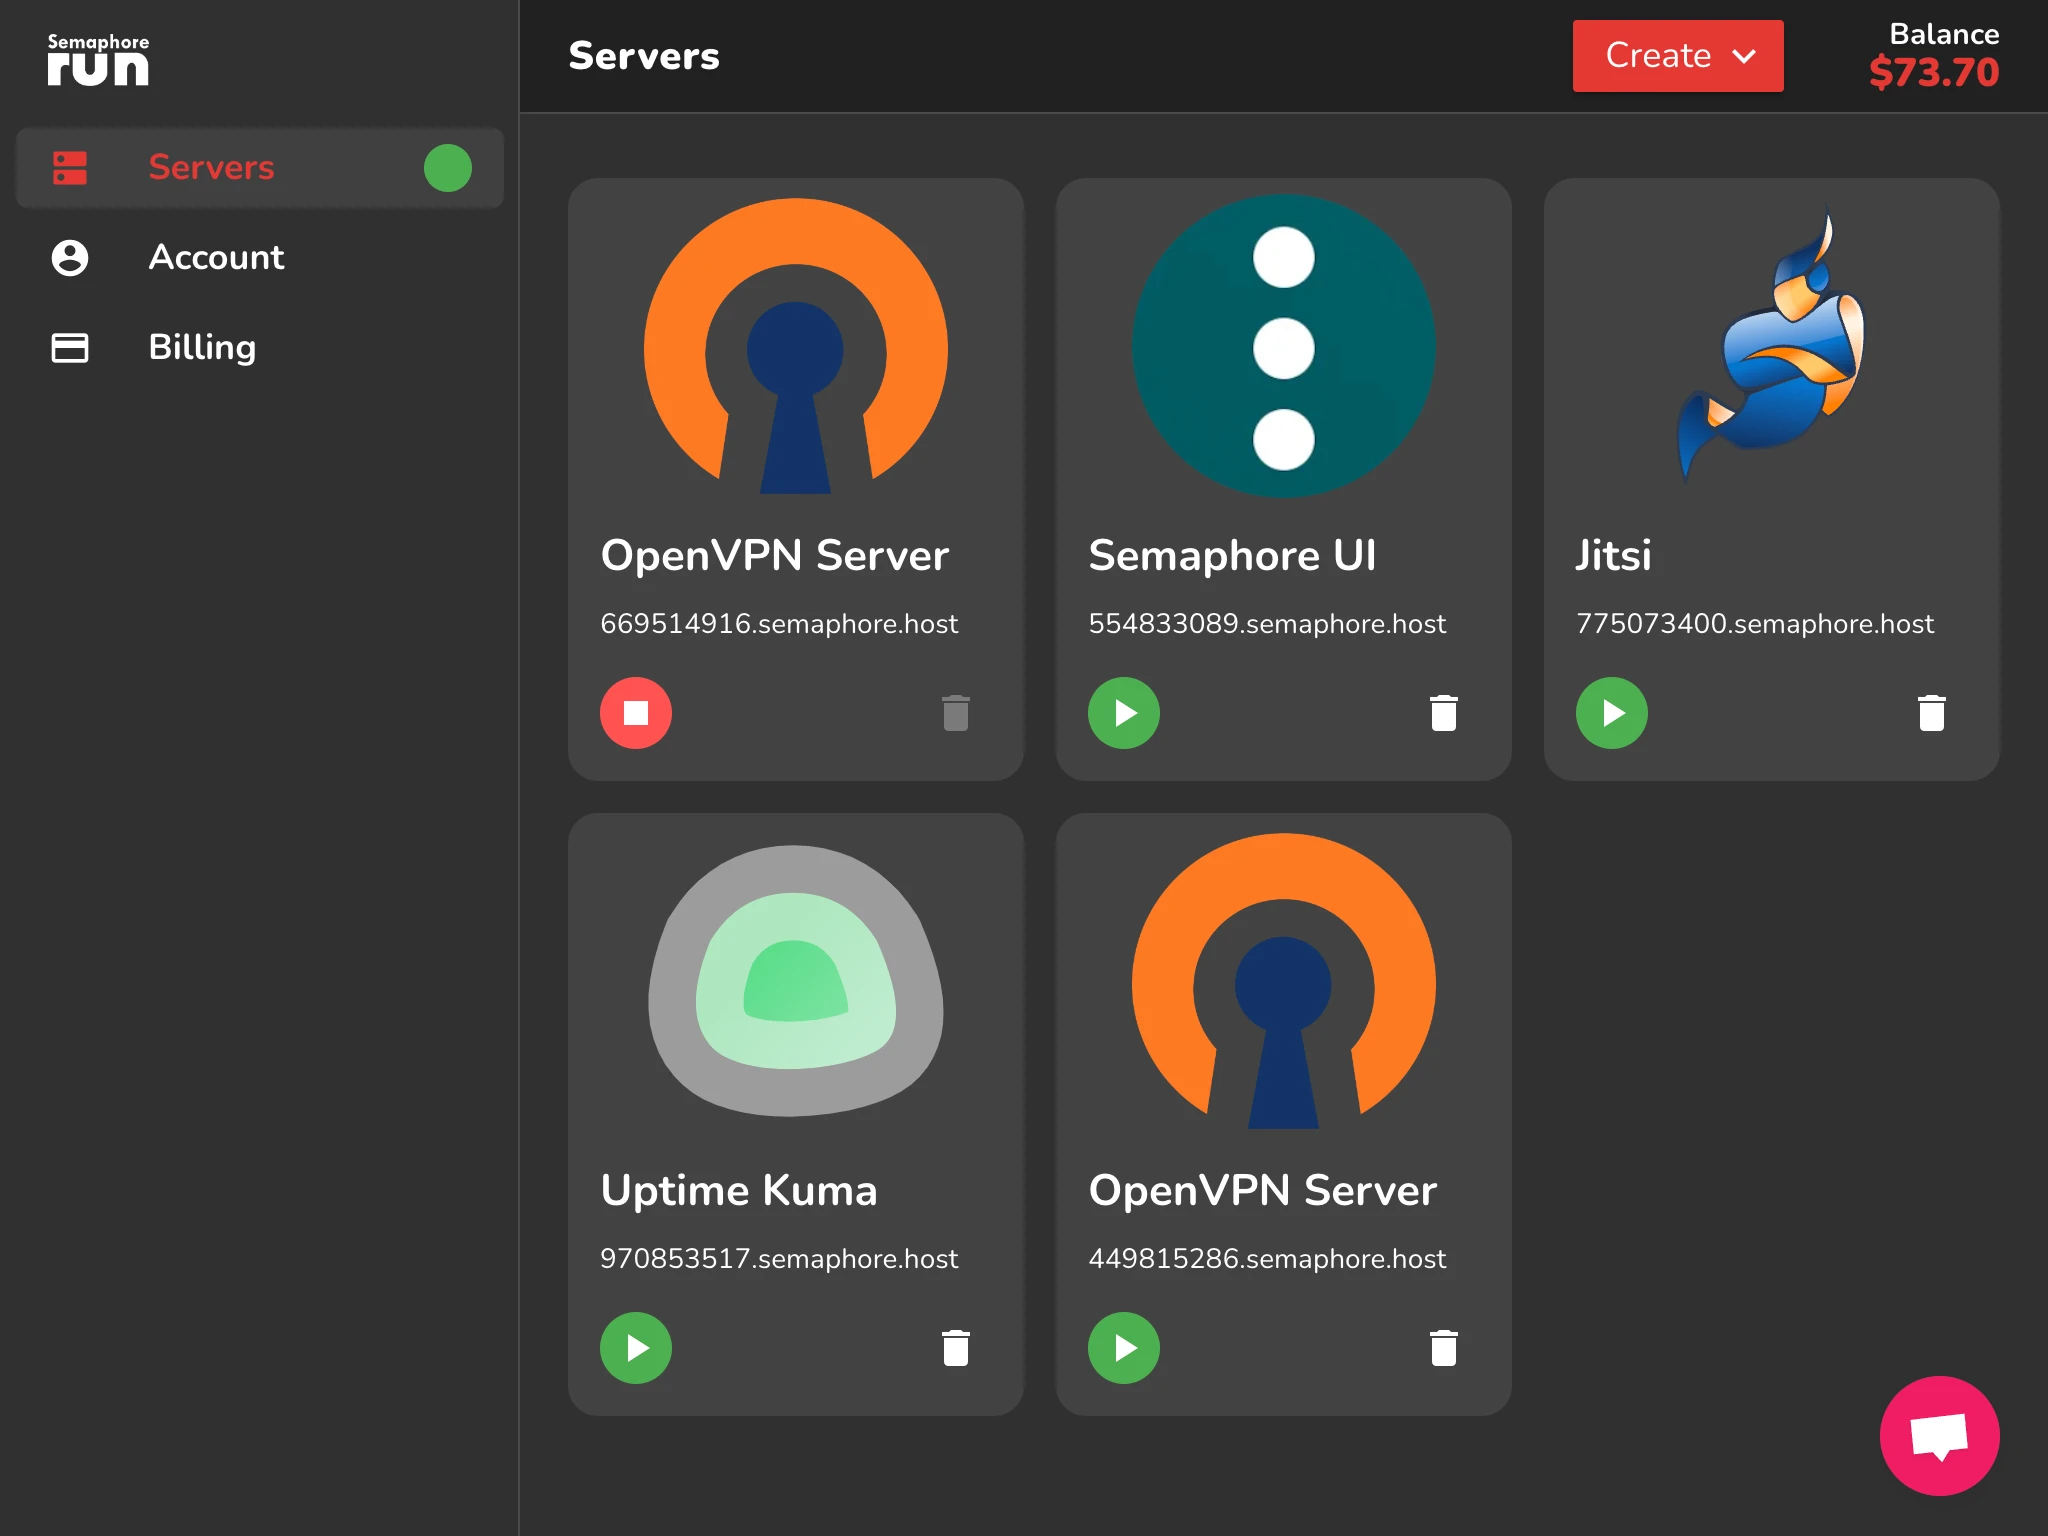Open the pink chat support button
Image resolution: width=2048 pixels, height=1536 pixels.
point(1940,1436)
